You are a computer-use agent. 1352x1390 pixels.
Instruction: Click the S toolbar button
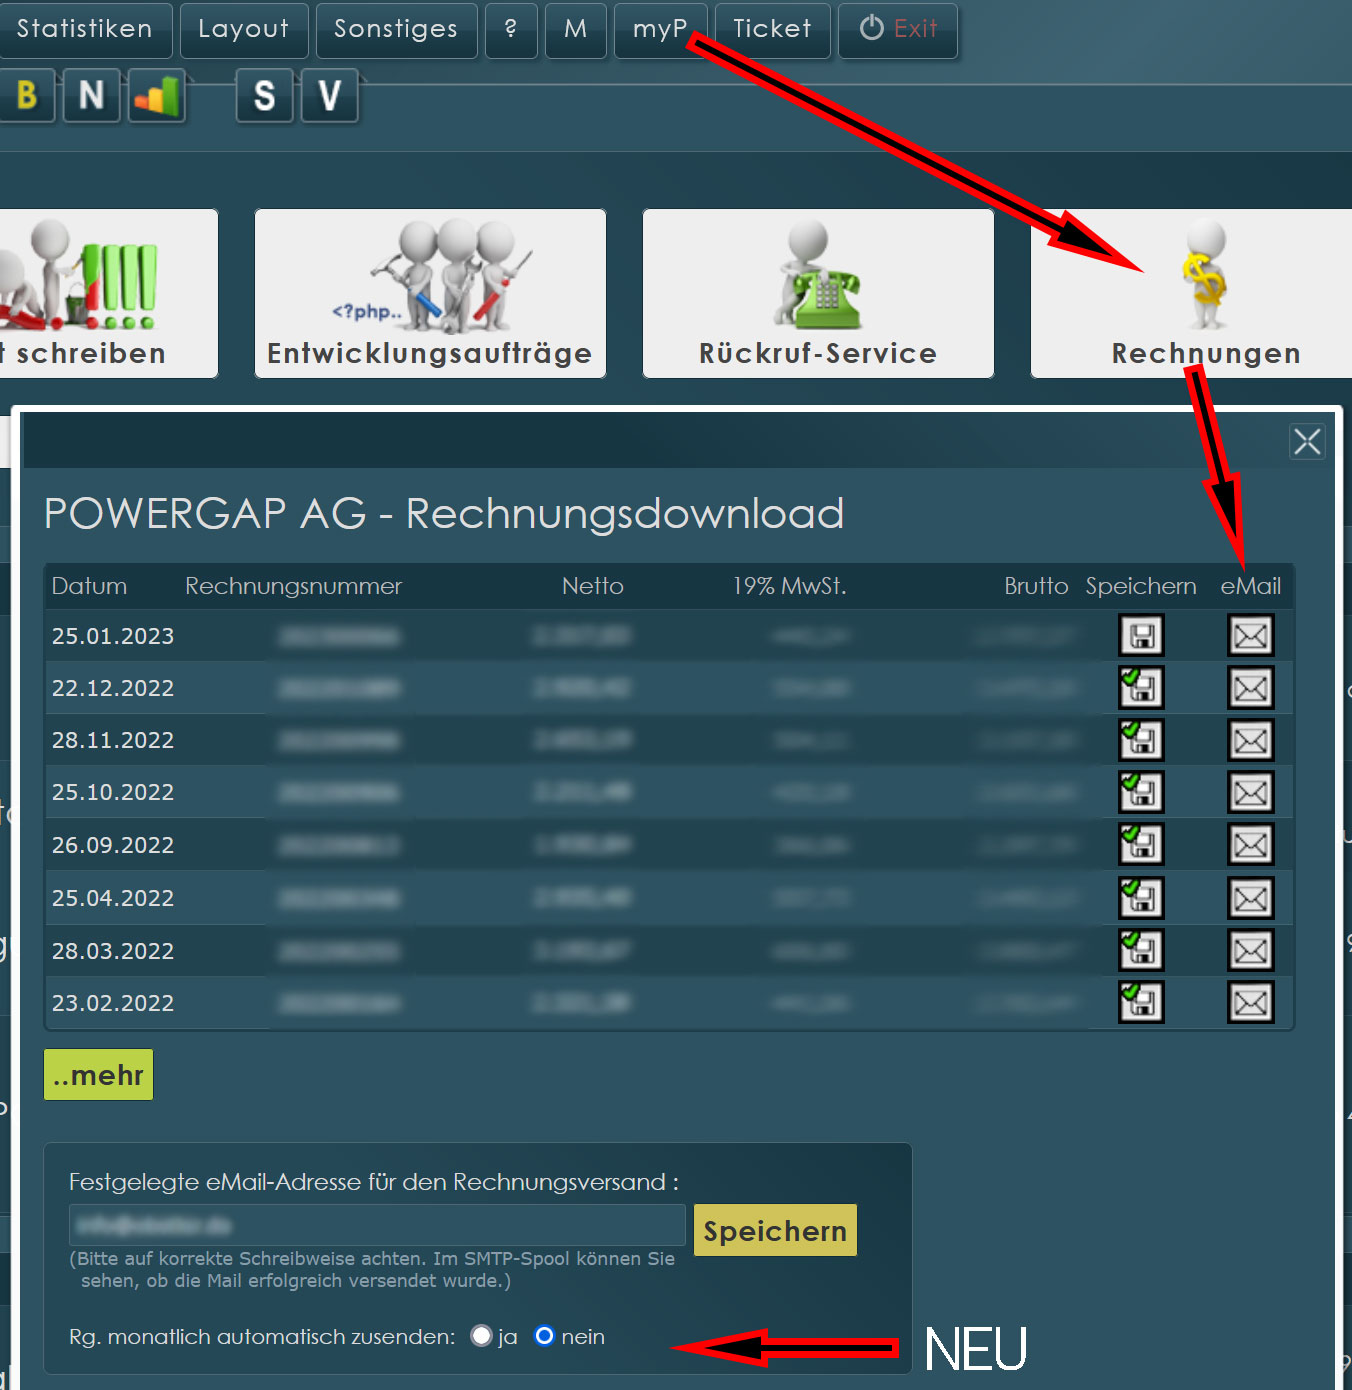pos(265,96)
